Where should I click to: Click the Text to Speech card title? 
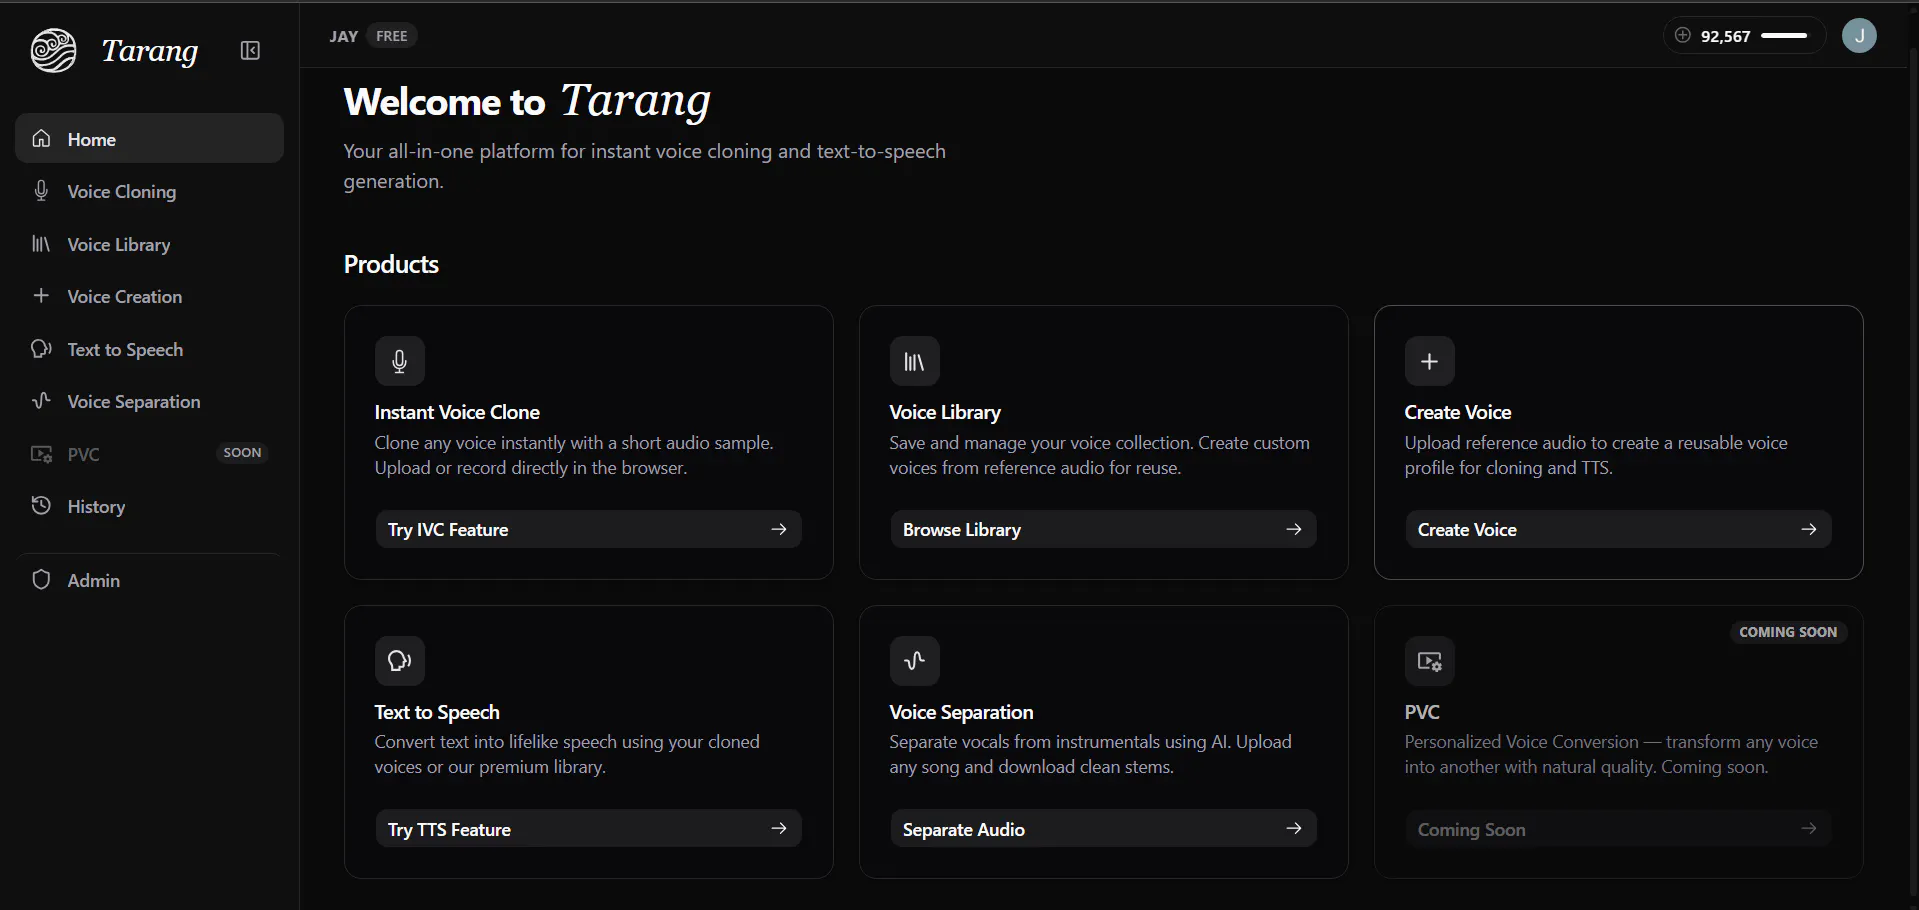437,712
